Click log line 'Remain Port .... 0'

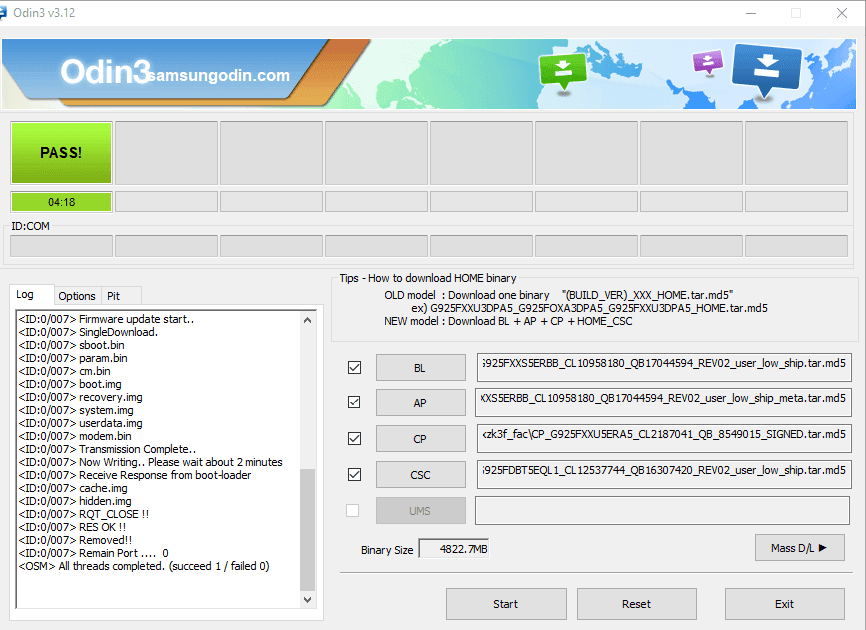point(93,553)
